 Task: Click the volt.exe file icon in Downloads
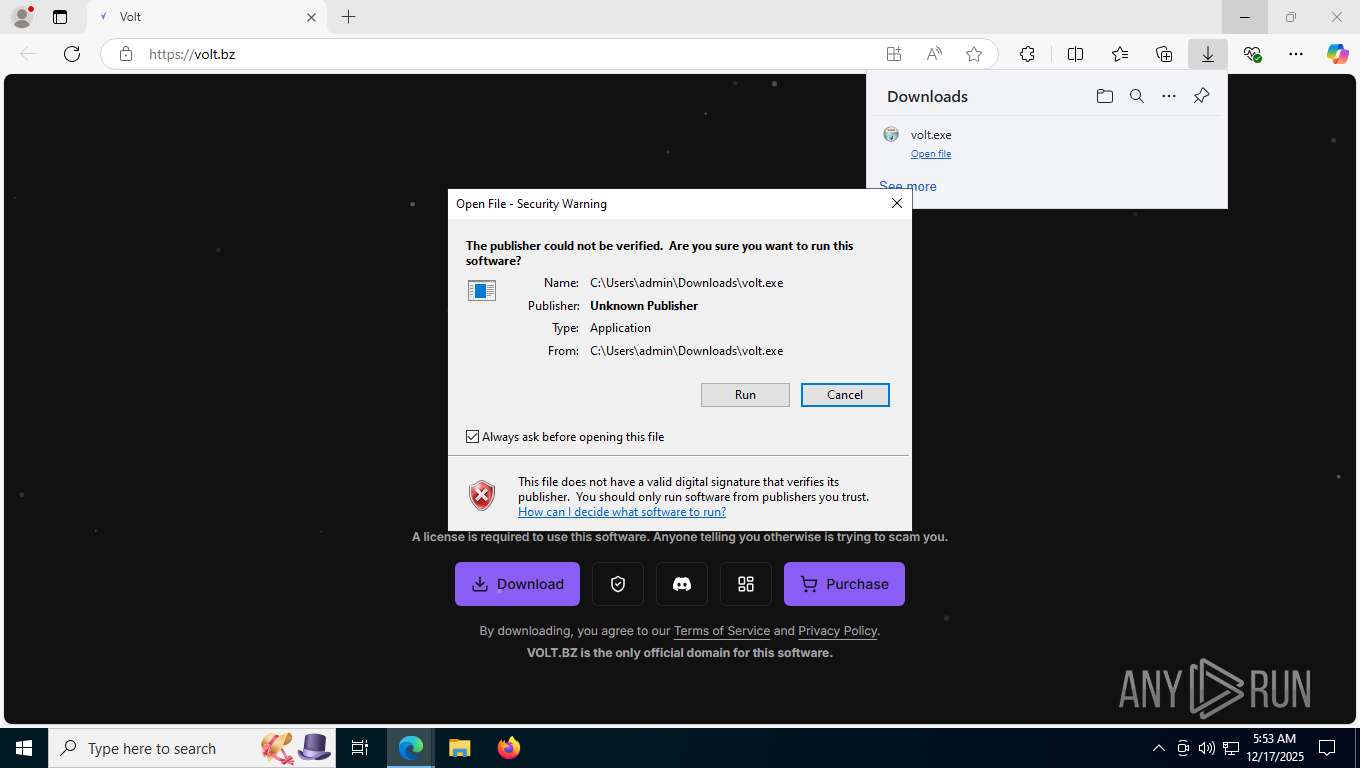tap(891, 134)
